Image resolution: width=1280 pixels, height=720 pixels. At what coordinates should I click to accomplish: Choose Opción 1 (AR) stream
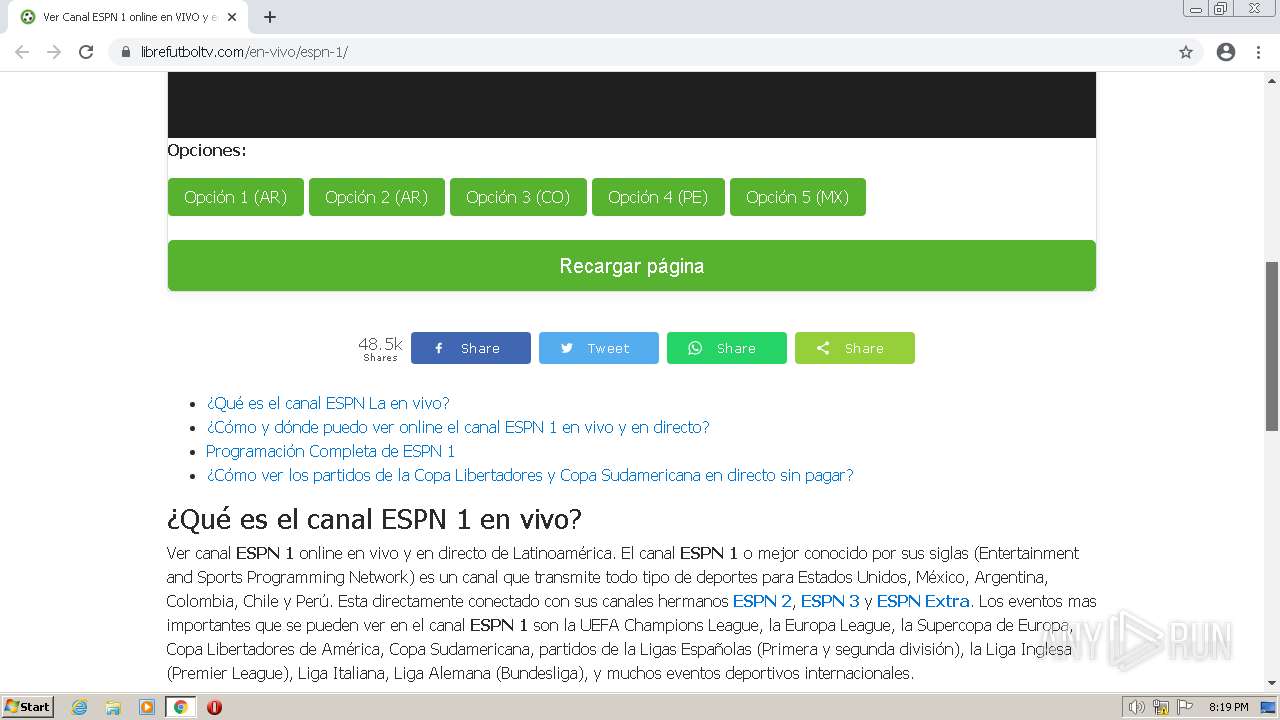[x=236, y=197]
